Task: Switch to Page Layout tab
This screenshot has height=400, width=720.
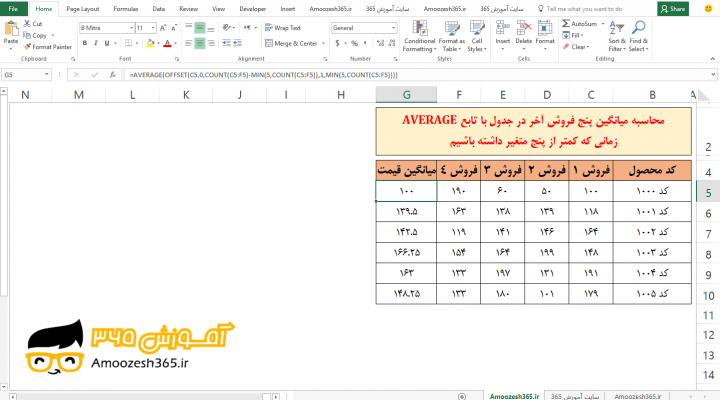Action: [x=83, y=9]
